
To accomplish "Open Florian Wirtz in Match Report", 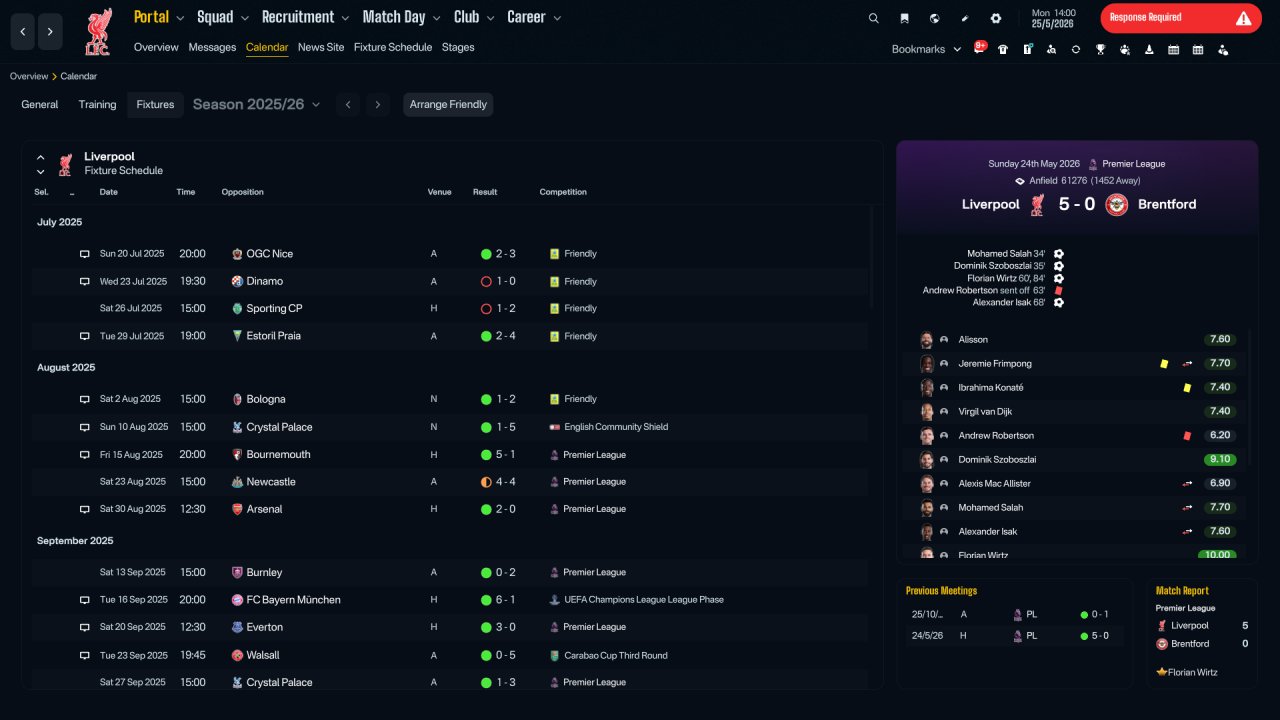I will point(1192,672).
